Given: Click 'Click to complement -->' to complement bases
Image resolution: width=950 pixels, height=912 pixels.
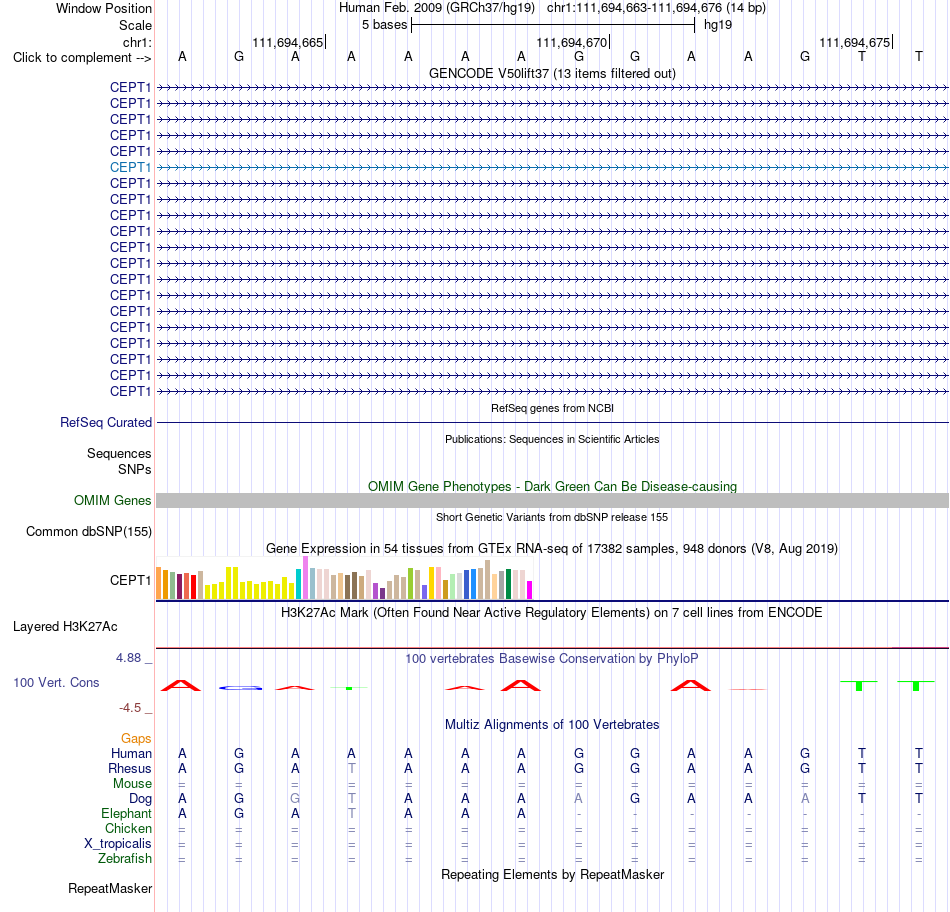Looking at the screenshot, I should pos(82,58).
